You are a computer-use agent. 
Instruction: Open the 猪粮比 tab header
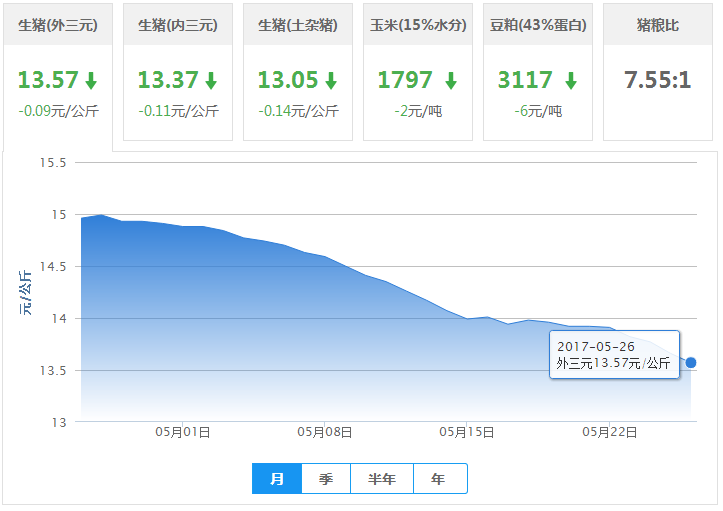(658, 25)
